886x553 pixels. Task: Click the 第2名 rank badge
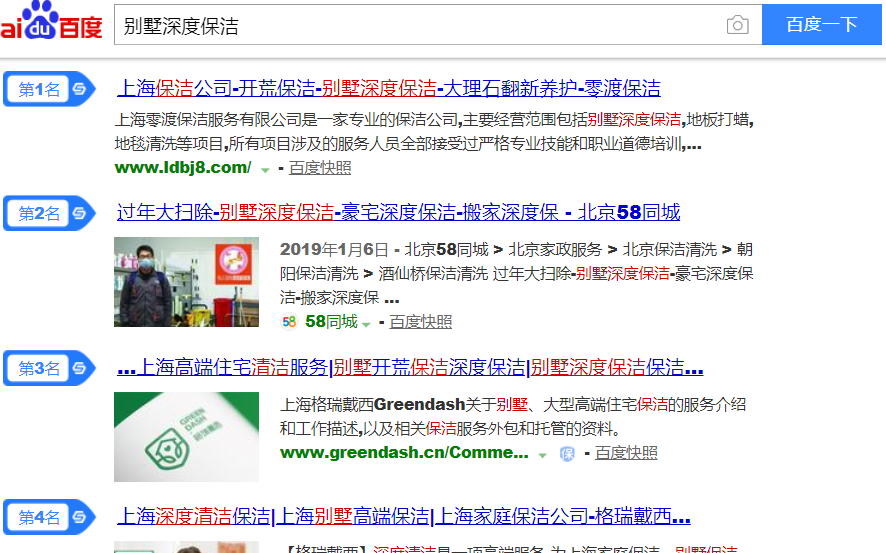coord(49,214)
